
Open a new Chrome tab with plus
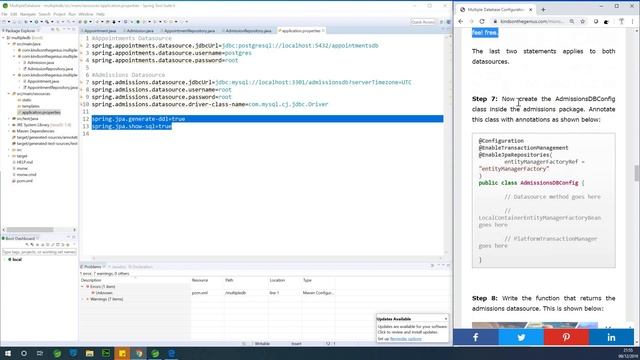[543, 9]
